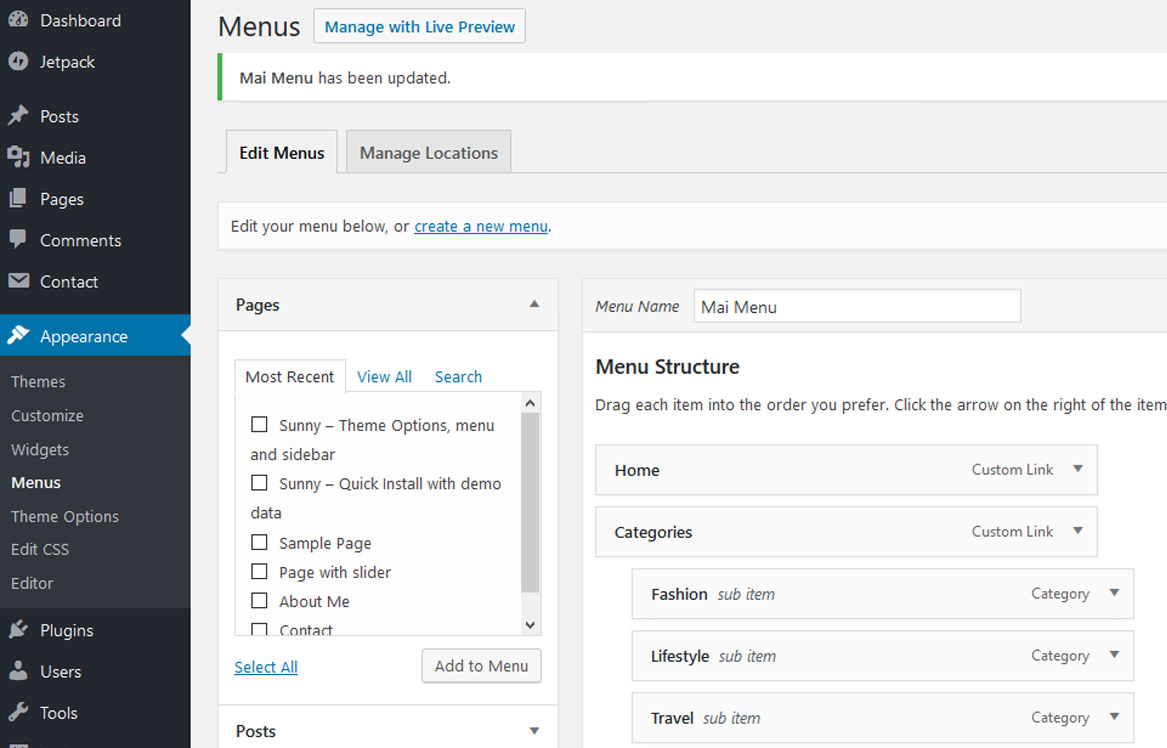Click the Media library icon
This screenshot has height=748, width=1167.
[19, 157]
